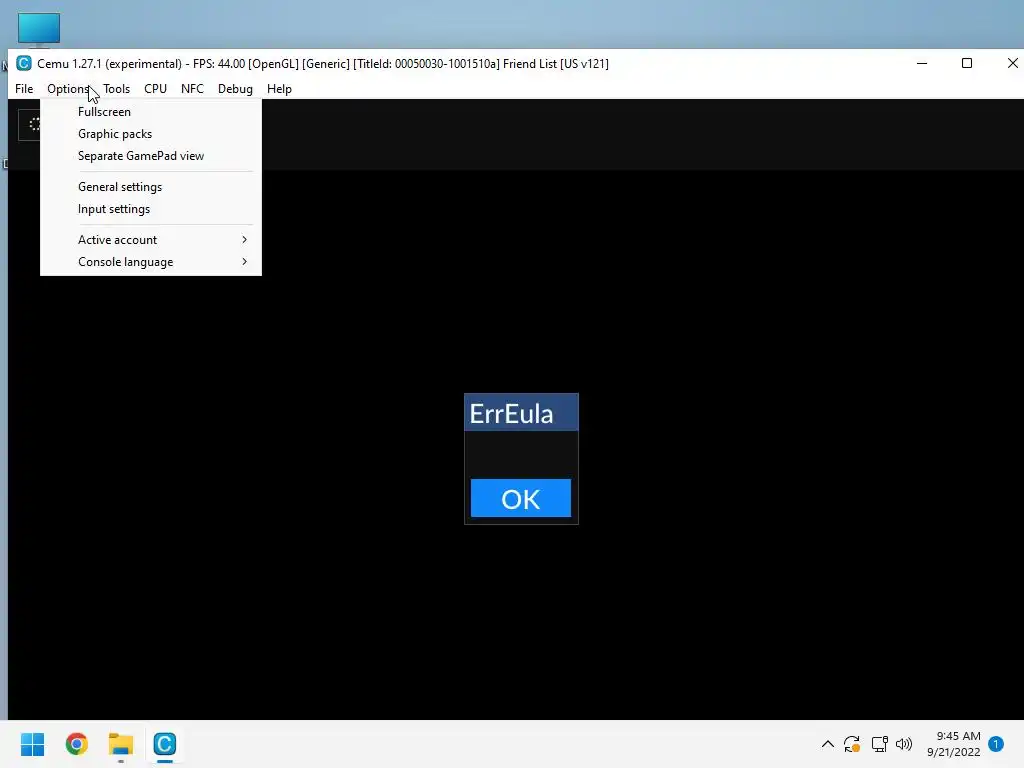Click the Cemu icon in title bar
The height and width of the screenshot is (768, 1024).
[24, 63]
